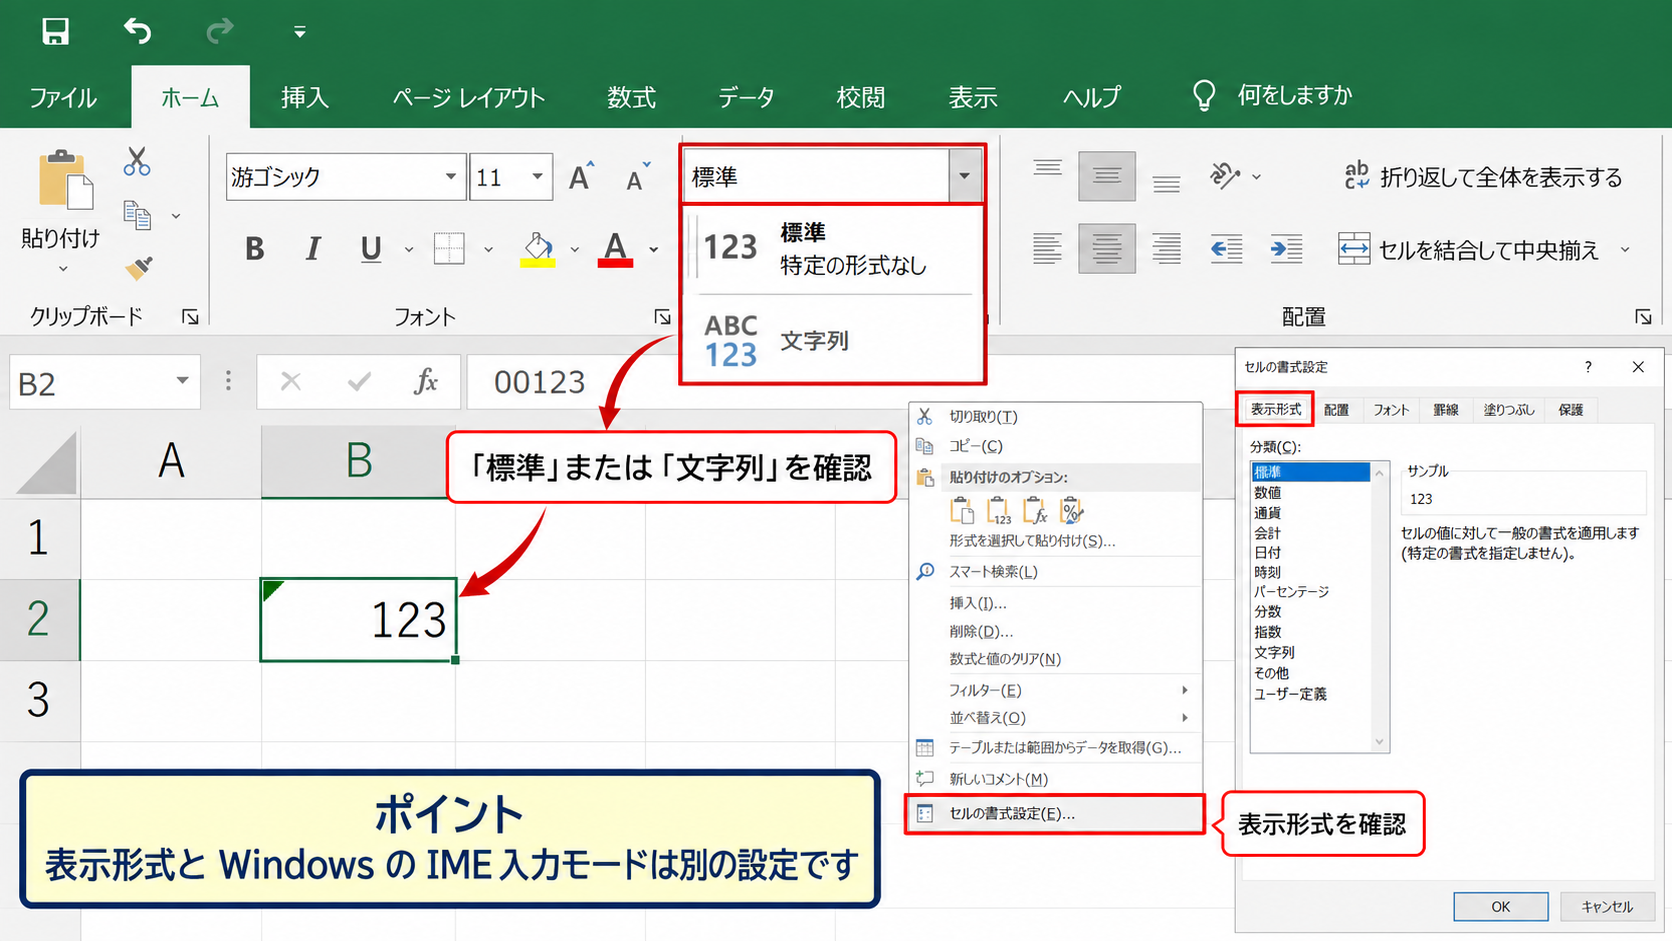
Task: Choose スマート検索(L) in context menu
Action: [1055, 571]
